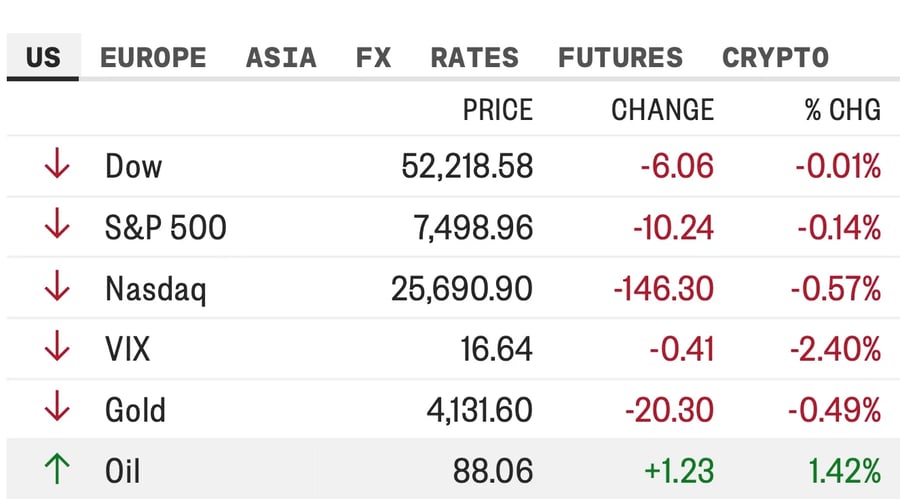Show the RATES tab

pos(475,57)
